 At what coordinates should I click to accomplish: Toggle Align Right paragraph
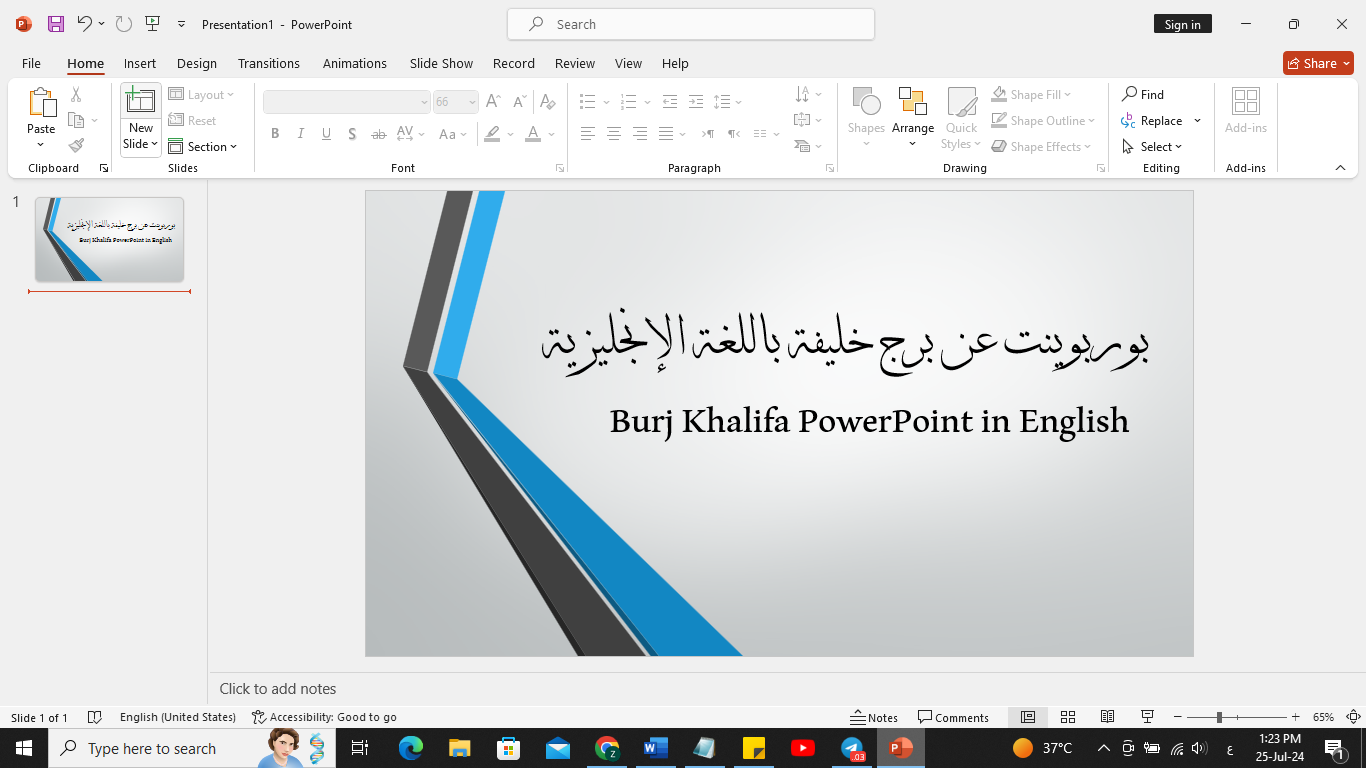point(640,134)
